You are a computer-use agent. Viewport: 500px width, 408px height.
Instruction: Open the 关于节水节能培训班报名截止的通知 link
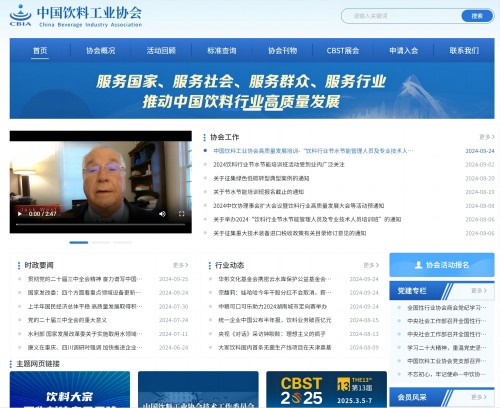point(259,192)
